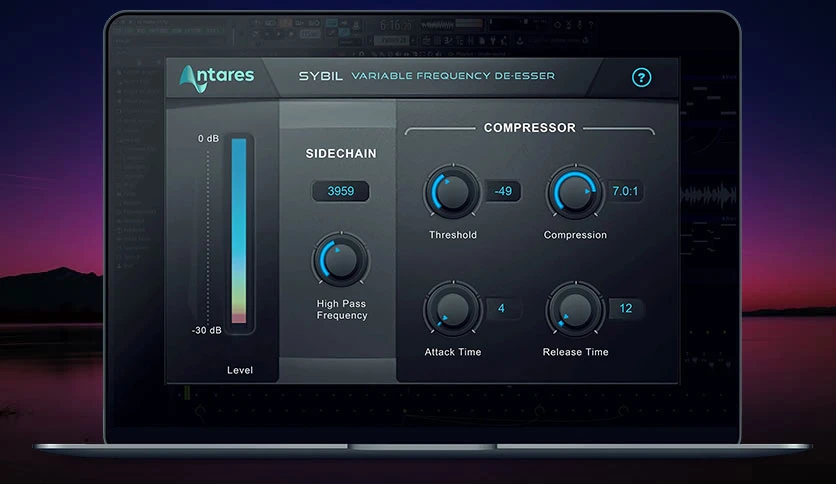836x484 pixels.
Task: Click the High Pass Frequency knob
Action: (340, 260)
